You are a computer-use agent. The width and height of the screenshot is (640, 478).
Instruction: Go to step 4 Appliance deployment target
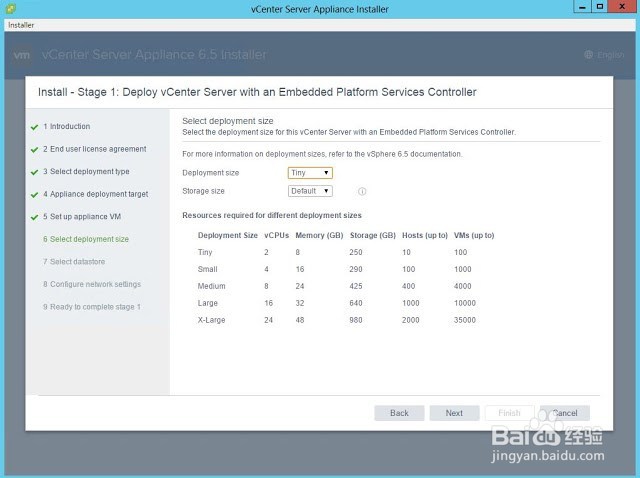96,194
